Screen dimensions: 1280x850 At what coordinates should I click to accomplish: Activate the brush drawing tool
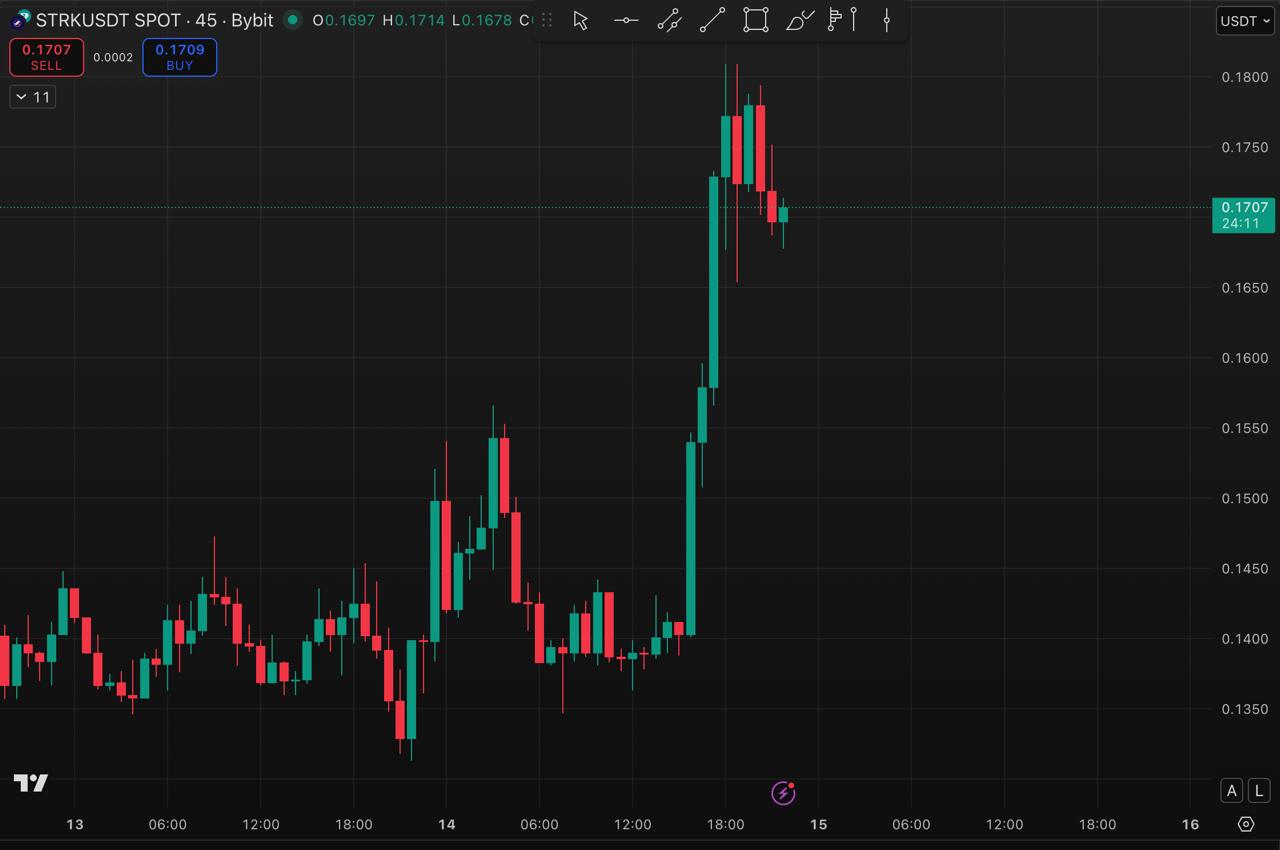tap(800, 20)
